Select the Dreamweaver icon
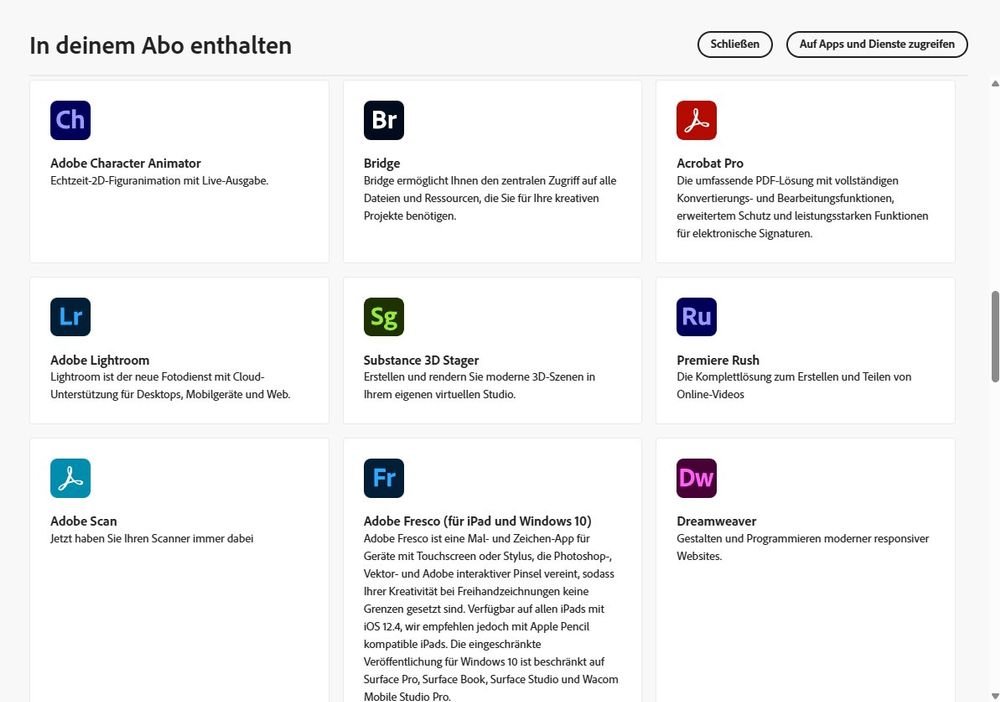1000x702 pixels. [696, 478]
